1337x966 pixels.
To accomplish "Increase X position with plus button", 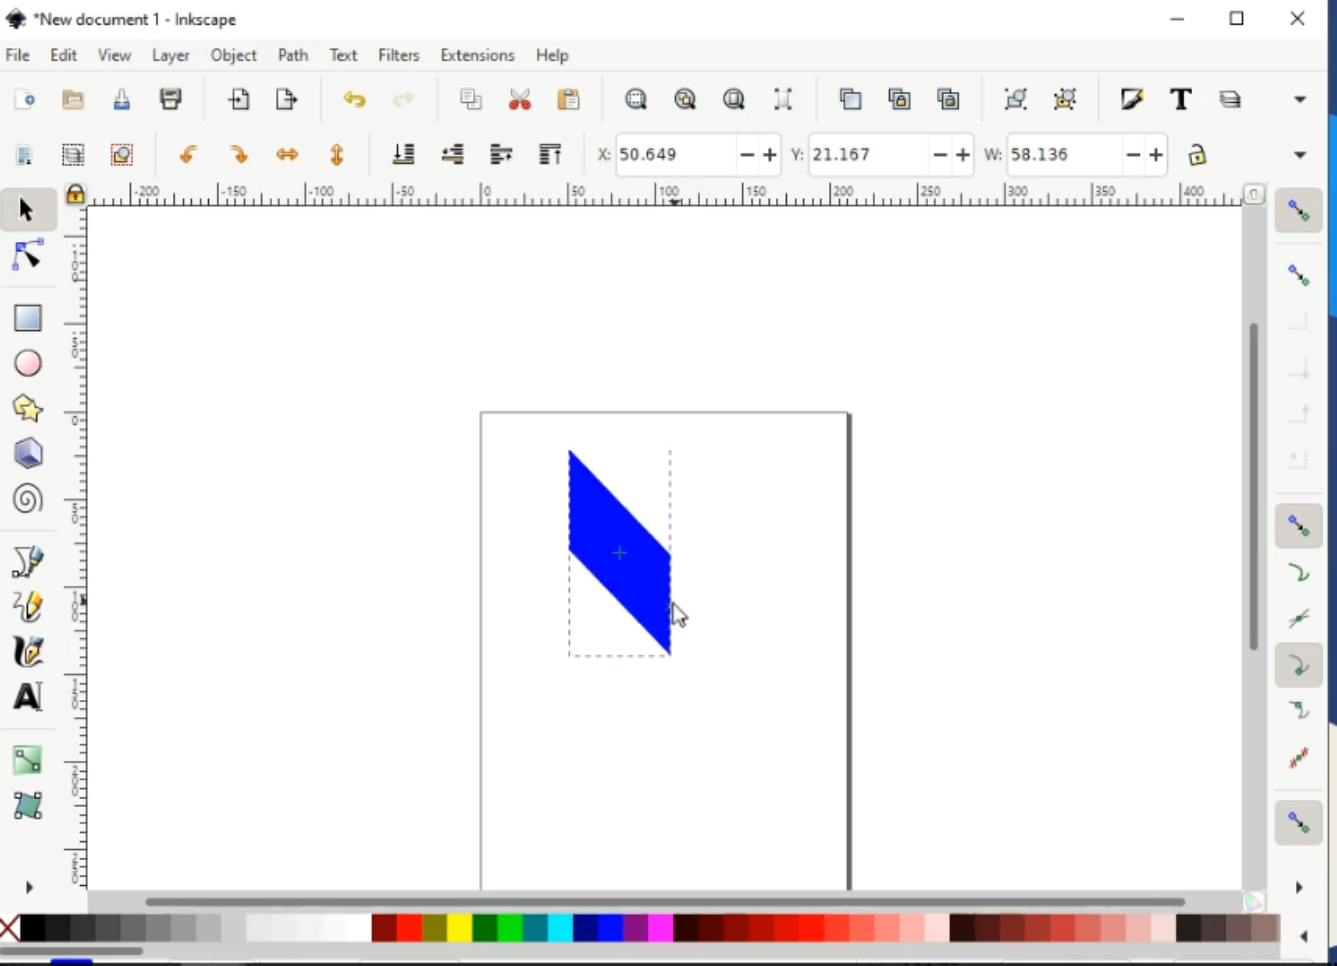I will click(770, 155).
